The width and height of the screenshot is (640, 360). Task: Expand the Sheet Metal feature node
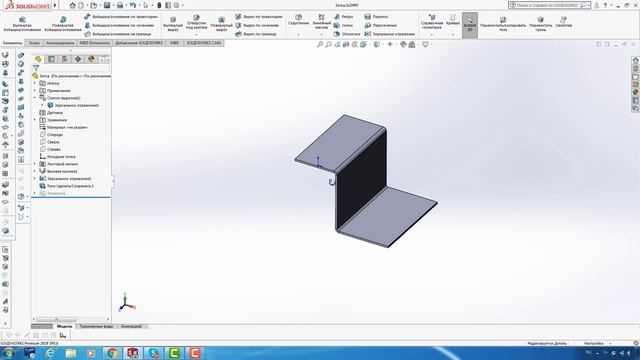point(35,164)
